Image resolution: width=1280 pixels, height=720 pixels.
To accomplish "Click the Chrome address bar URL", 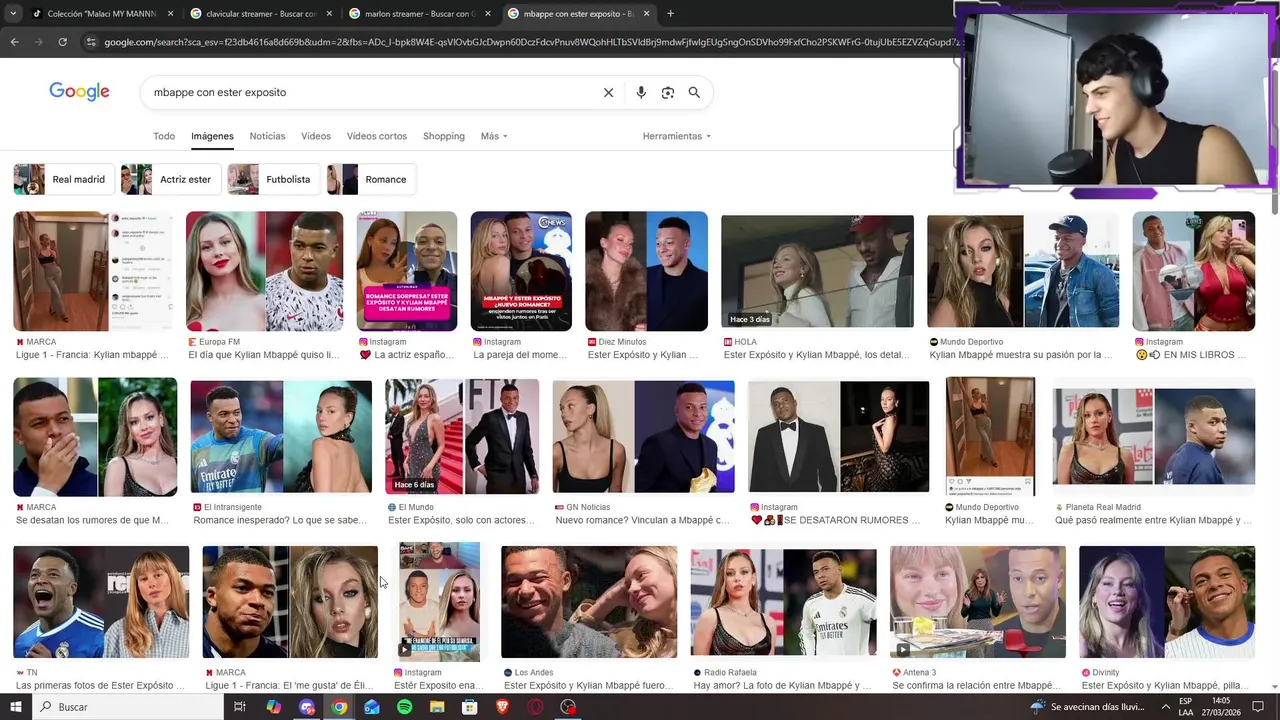I will [x=530, y=42].
